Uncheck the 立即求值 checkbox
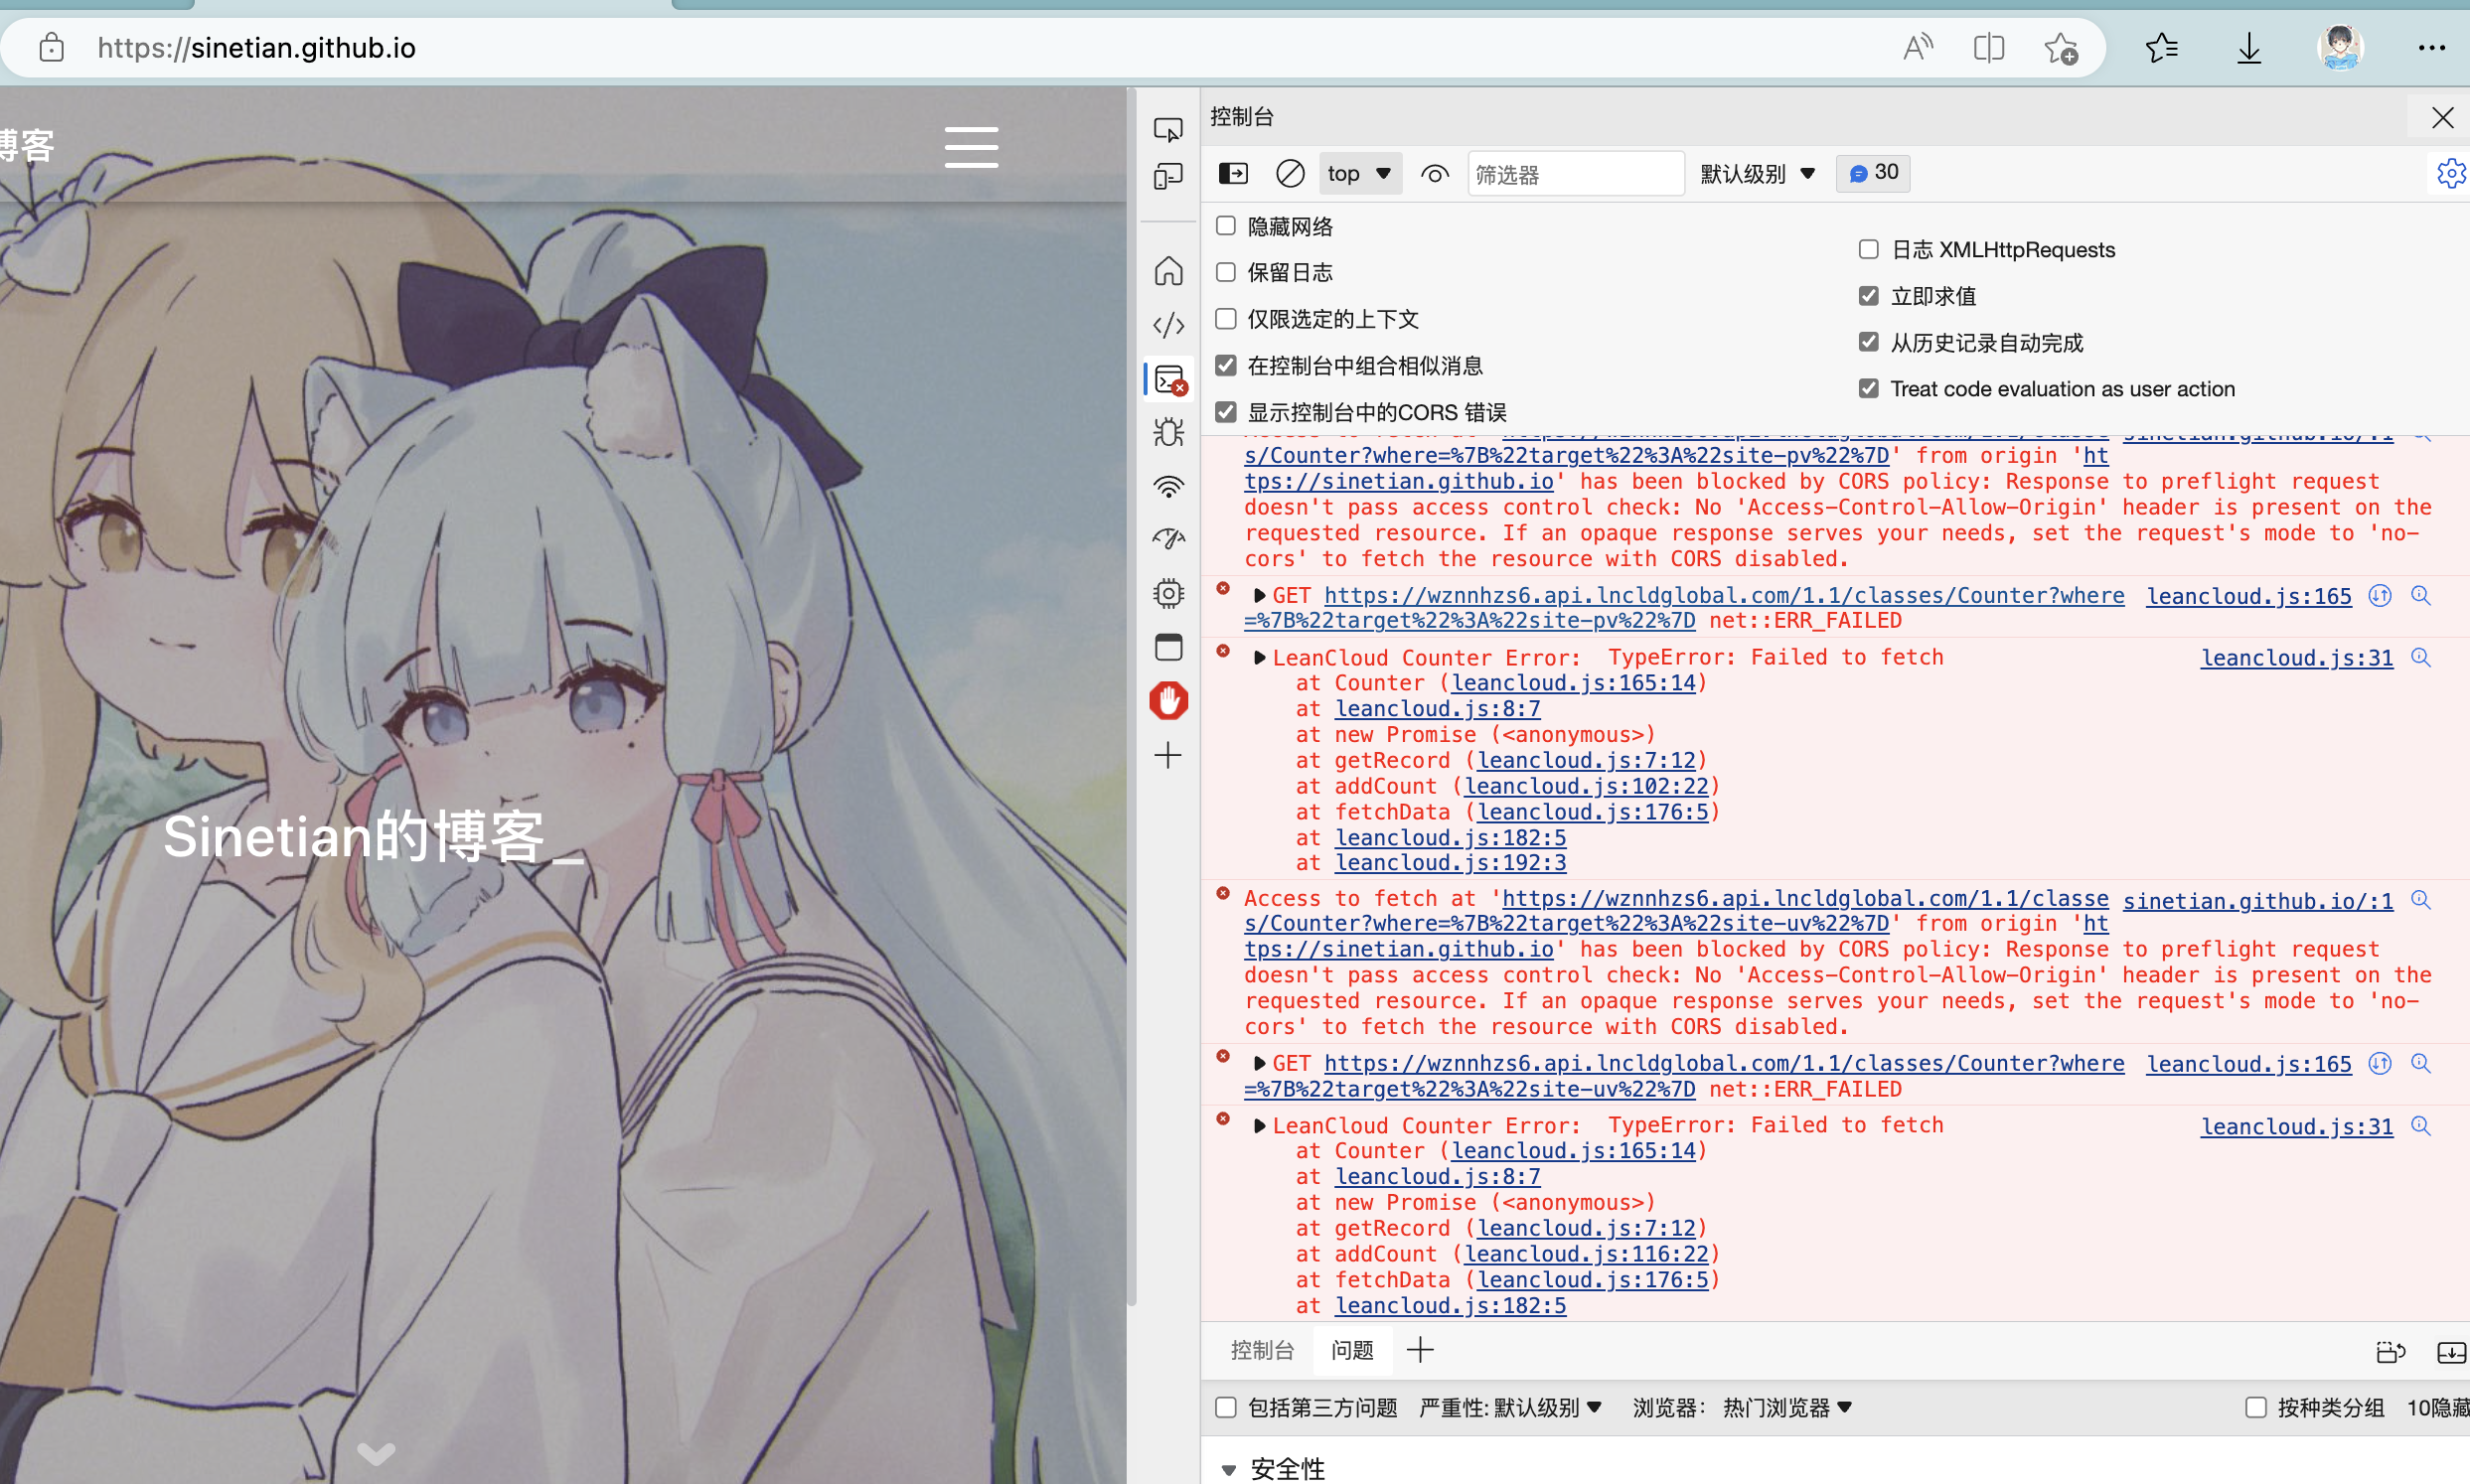Viewport: 2470px width, 1484px height. (x=1868, y=296)
